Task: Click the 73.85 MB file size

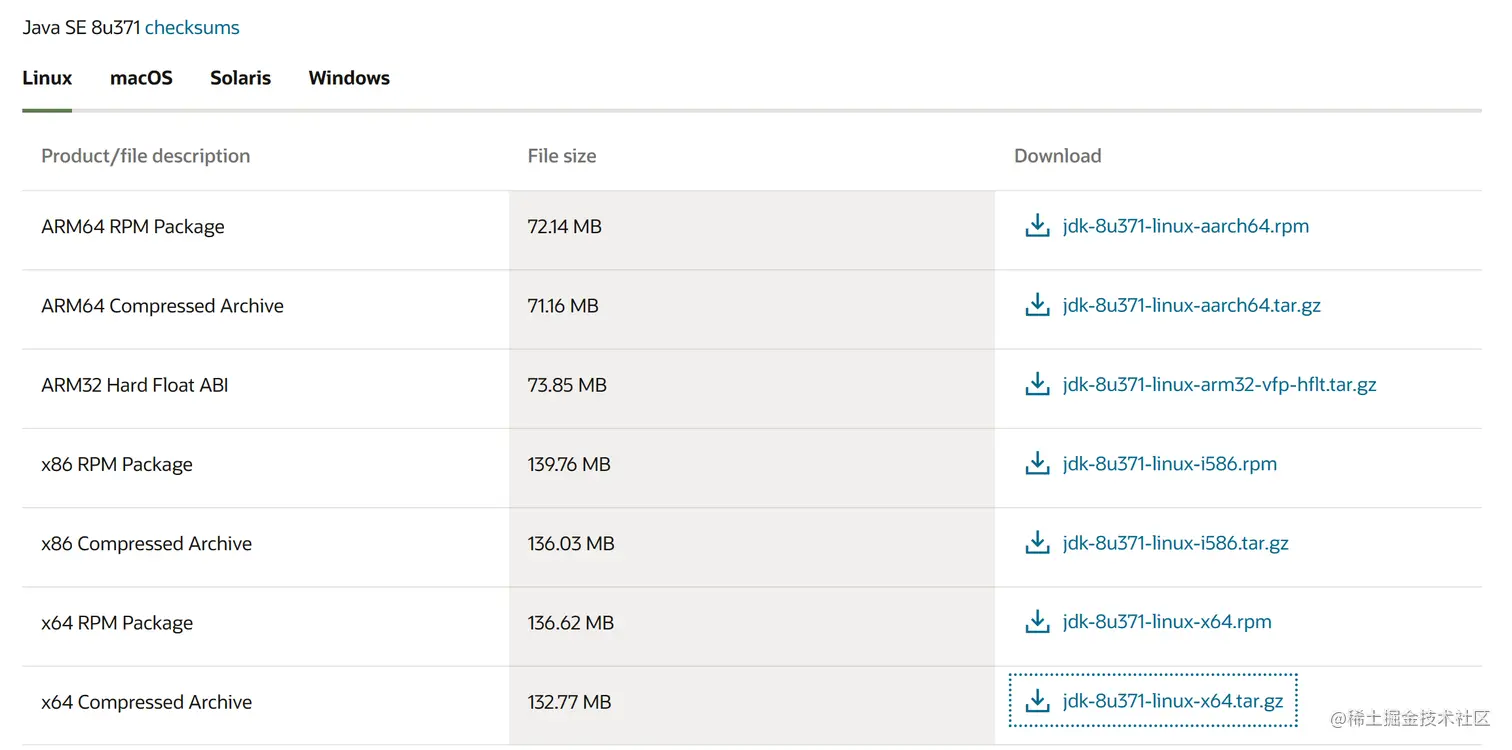Action: click(567, 385)
